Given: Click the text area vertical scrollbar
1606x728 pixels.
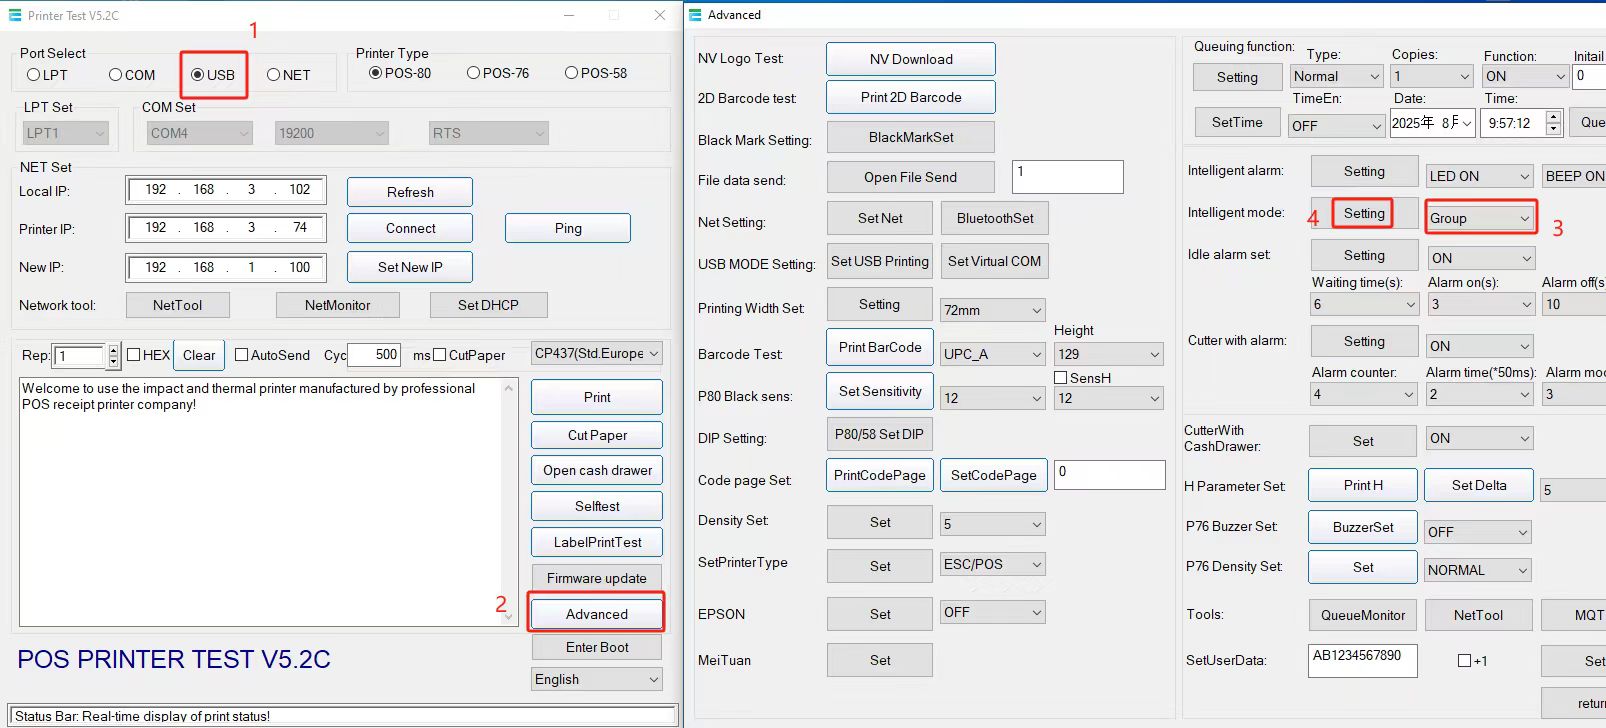Looking at the screenshot, I should click(508, 502).
